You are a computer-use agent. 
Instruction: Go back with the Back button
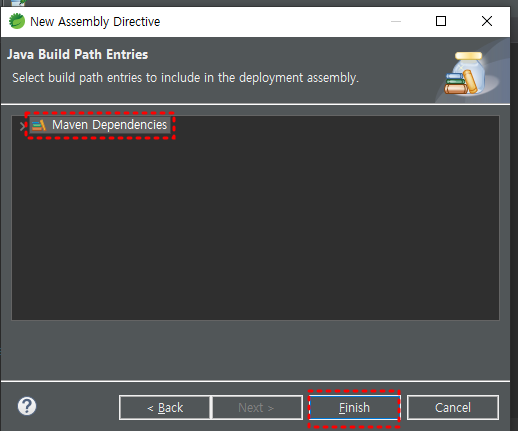(x=165, y=408)
